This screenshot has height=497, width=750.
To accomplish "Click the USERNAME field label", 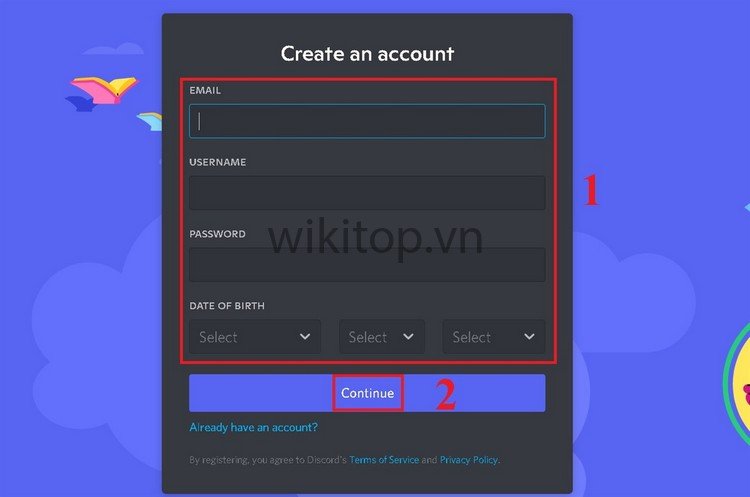I will (218, 162).
